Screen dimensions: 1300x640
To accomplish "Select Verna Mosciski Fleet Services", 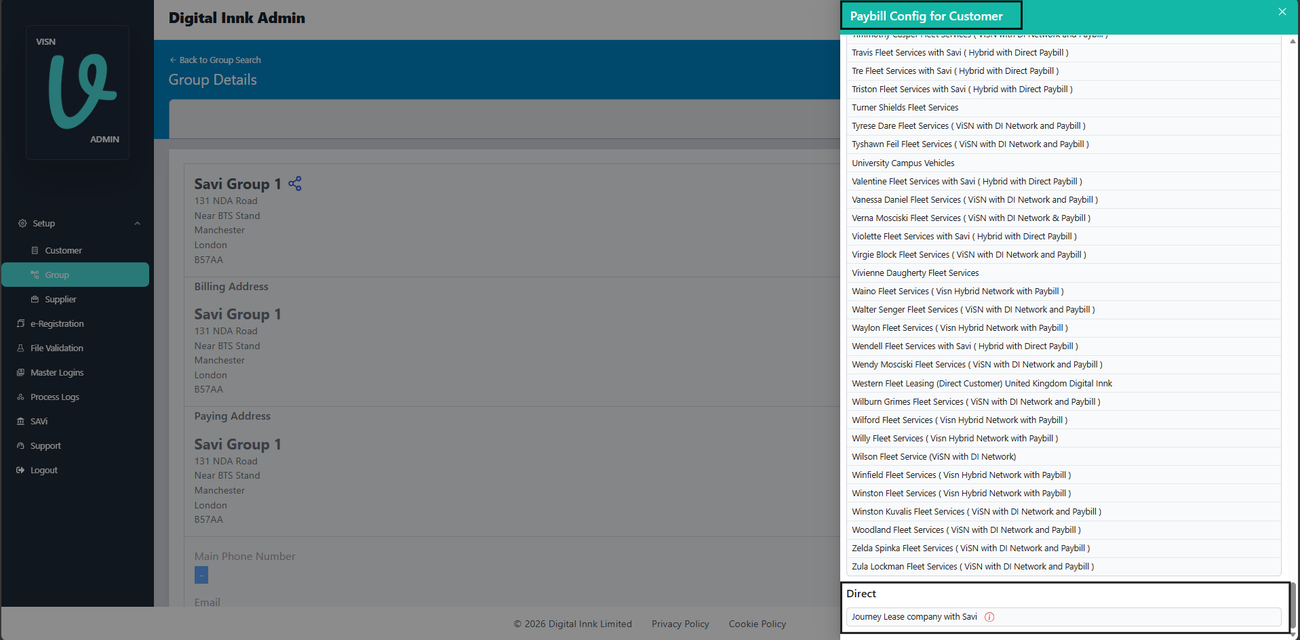I will [x=1063, y=218].
